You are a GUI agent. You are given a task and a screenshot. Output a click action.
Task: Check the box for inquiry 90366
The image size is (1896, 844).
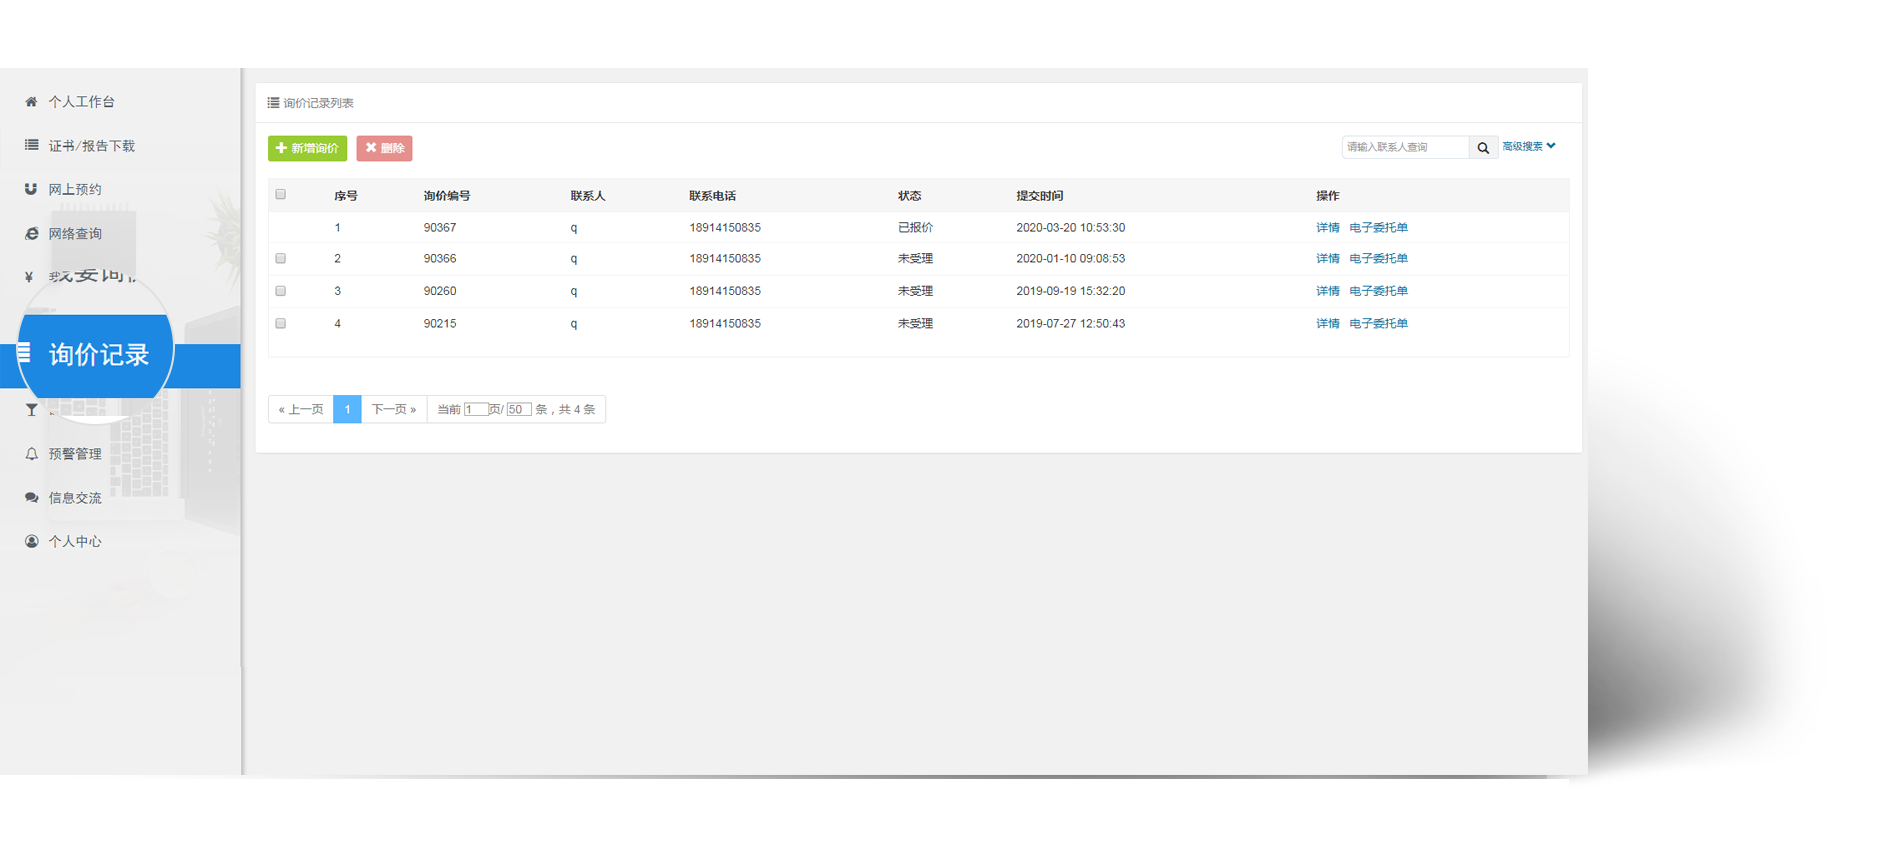tap(281, 259)
